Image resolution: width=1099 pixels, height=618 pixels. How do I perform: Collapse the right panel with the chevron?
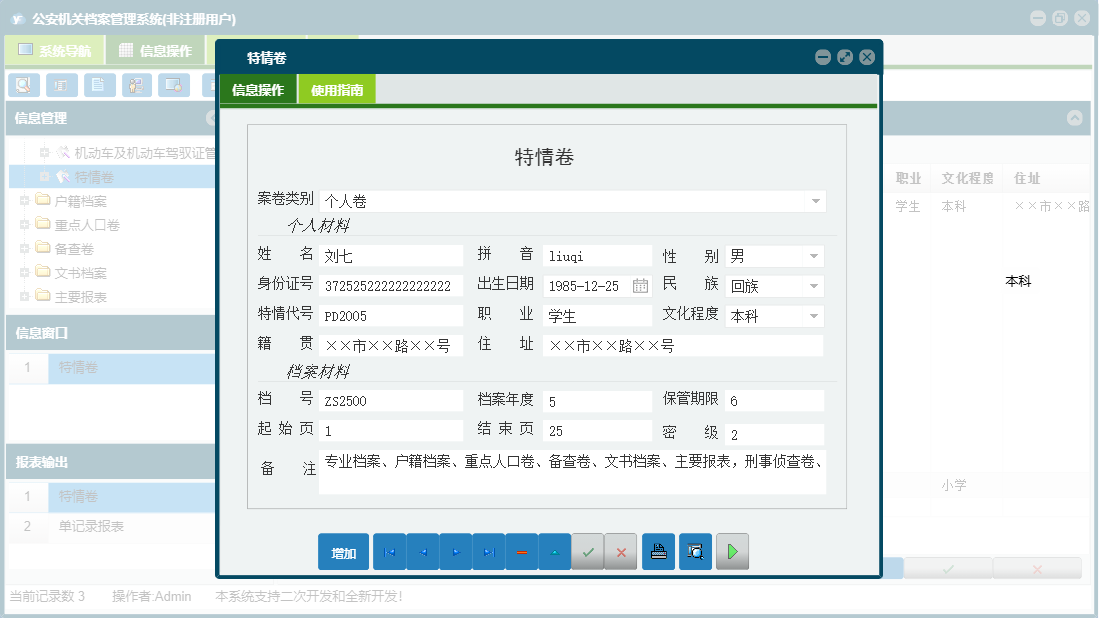pyautogui.click(x=1075, y=118)
